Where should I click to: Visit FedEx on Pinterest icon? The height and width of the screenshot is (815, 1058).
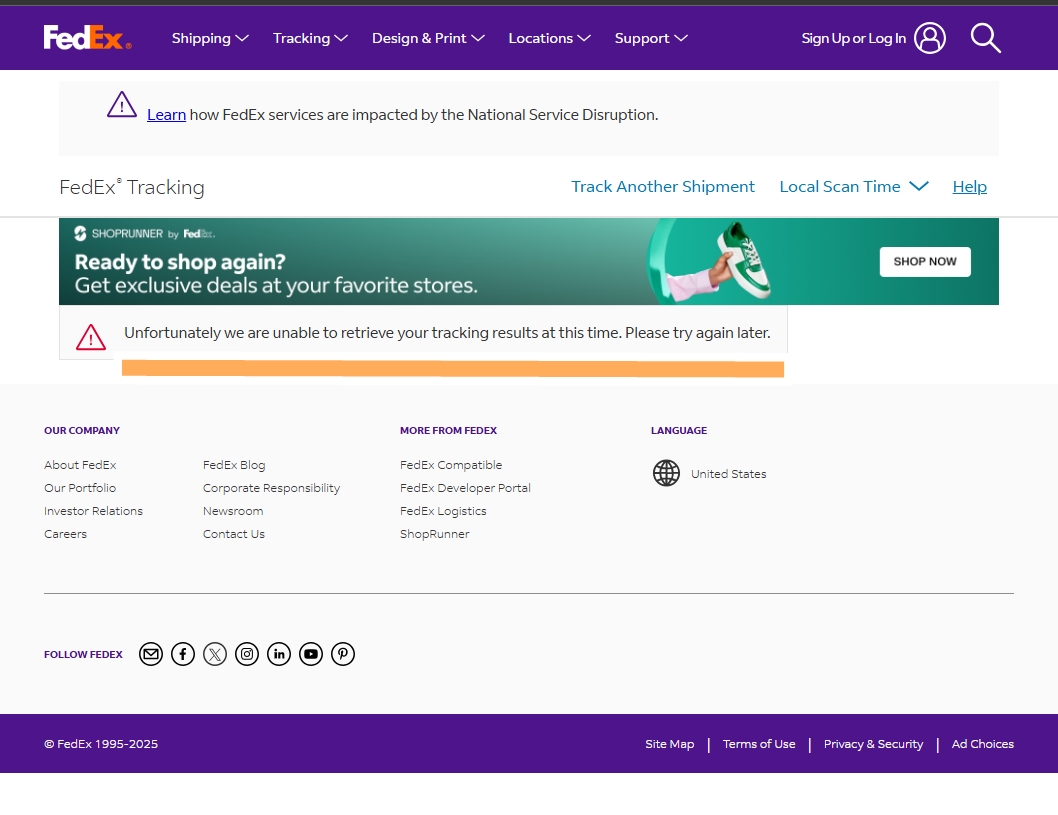343,654
